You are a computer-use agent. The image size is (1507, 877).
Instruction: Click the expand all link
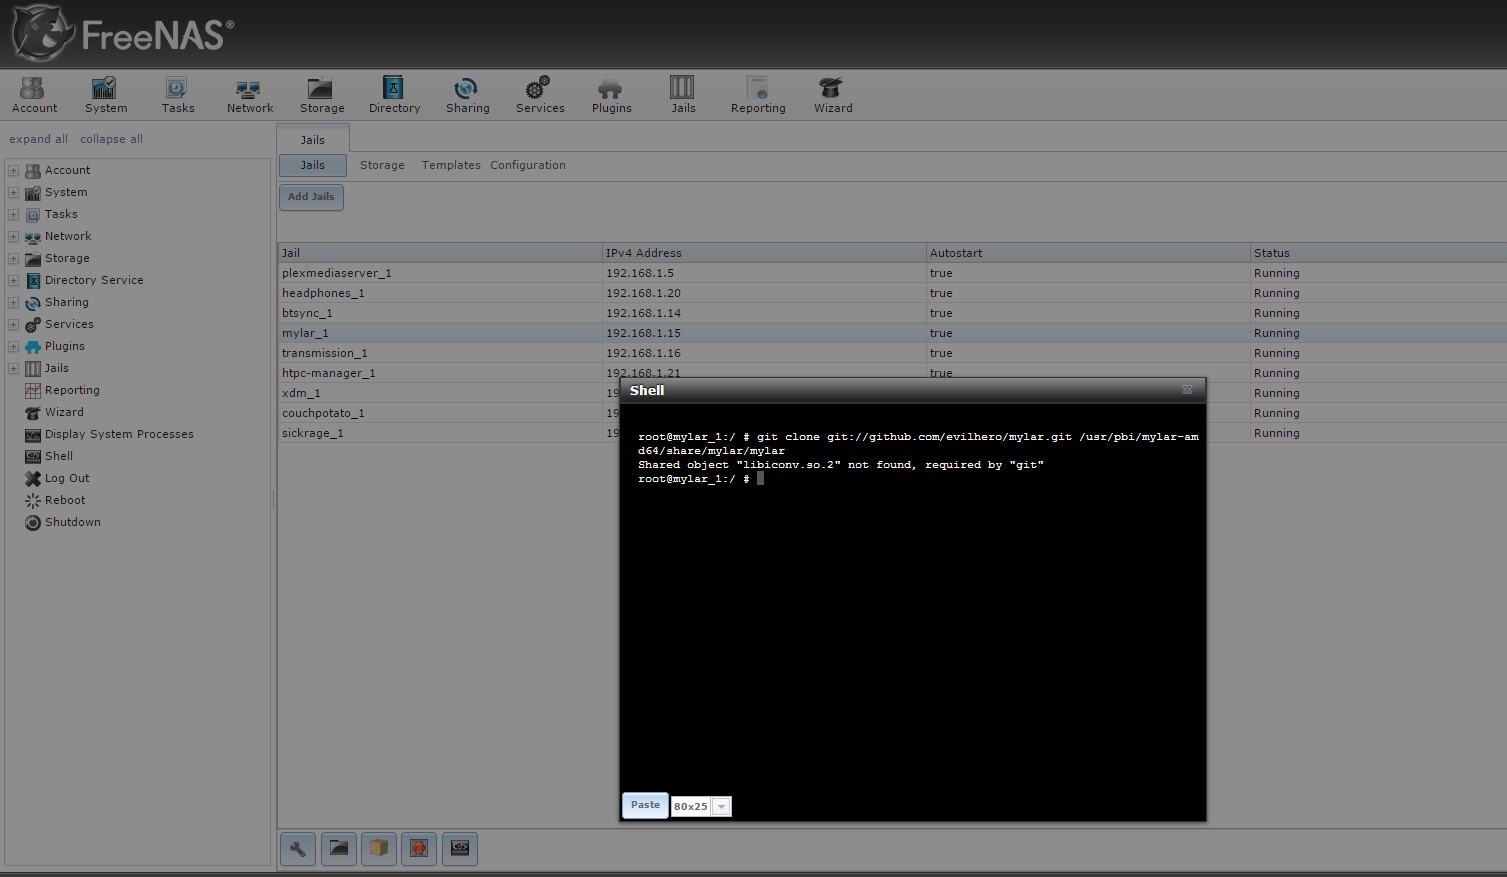(x=39, y=139)
